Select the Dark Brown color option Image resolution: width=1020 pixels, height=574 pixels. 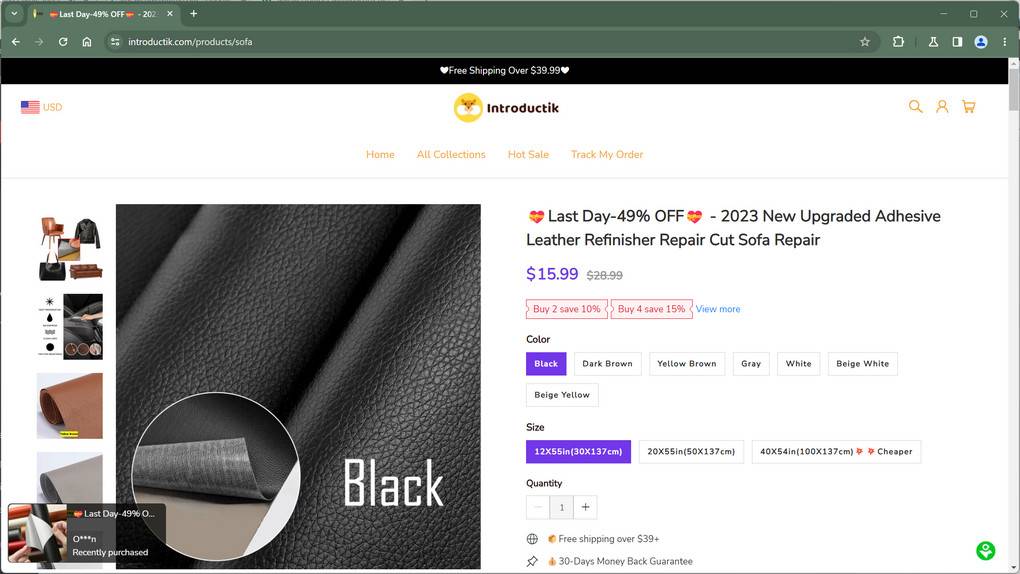pyautogui.click(x=607, y=364)
